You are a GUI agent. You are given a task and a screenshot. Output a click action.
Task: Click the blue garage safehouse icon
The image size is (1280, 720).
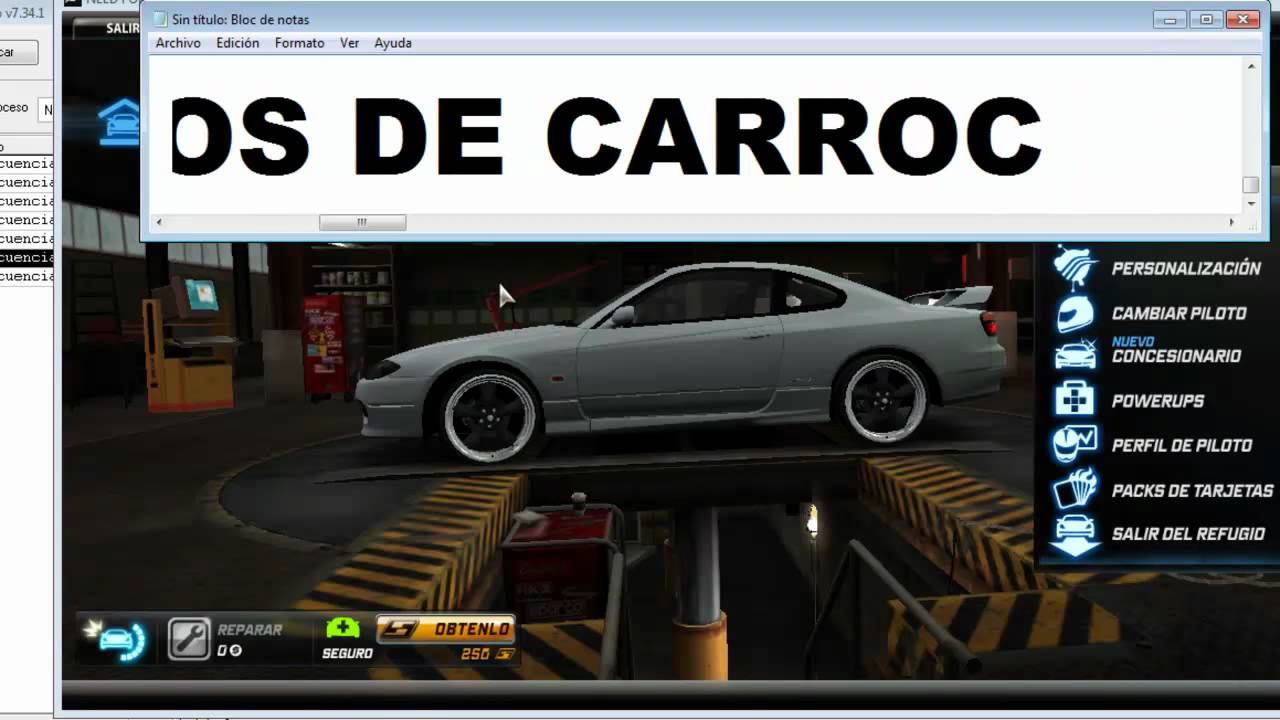click(119, 122)
